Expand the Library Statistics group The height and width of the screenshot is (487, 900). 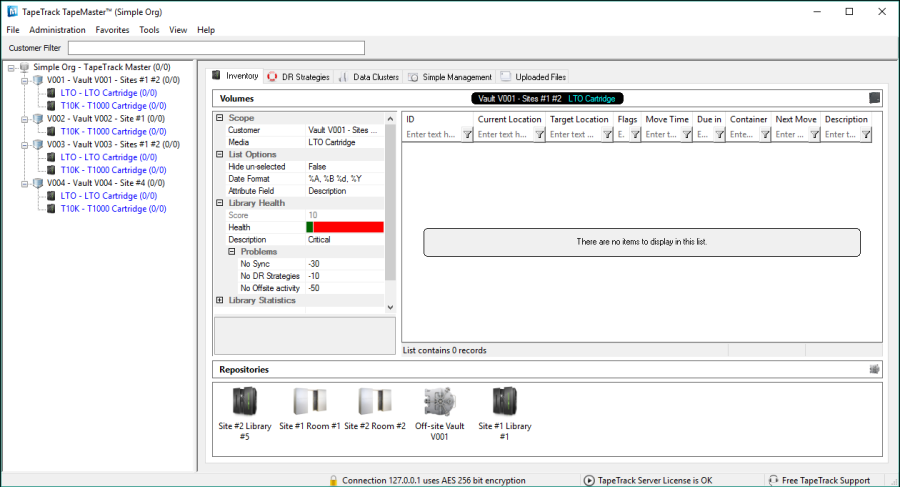[220, 300]
